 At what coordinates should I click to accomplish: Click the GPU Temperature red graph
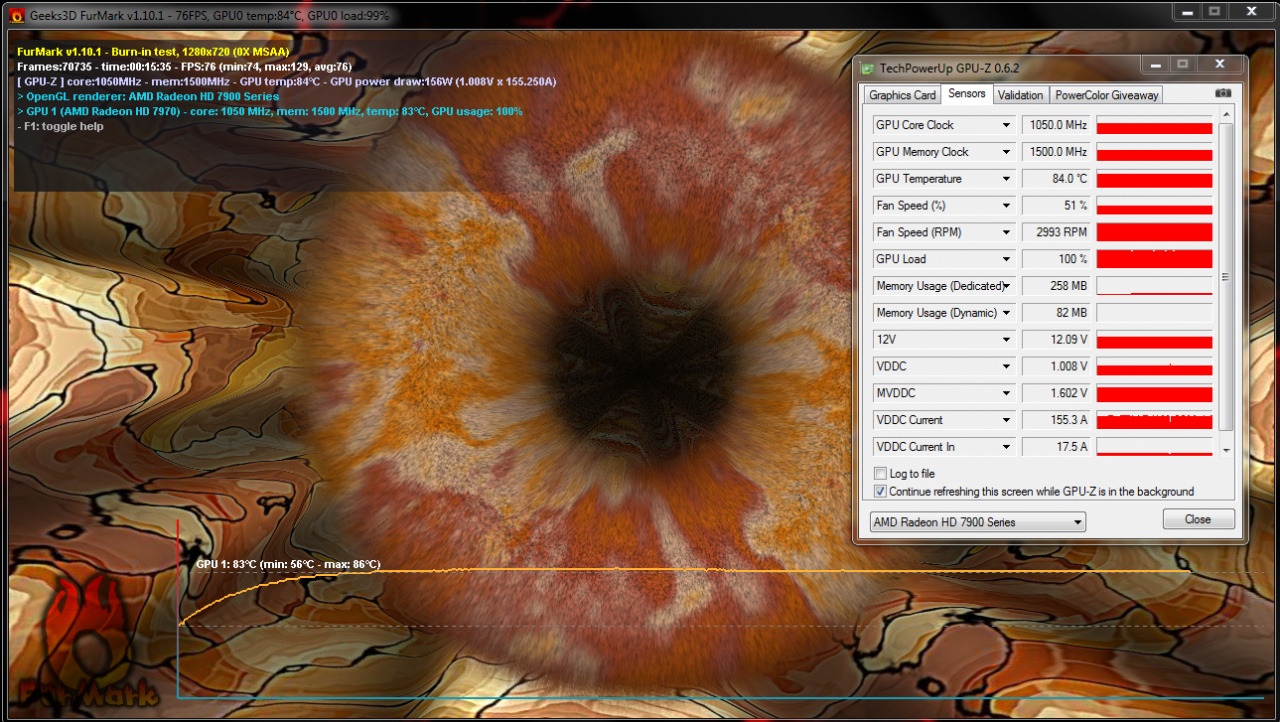pos(1154,179)
